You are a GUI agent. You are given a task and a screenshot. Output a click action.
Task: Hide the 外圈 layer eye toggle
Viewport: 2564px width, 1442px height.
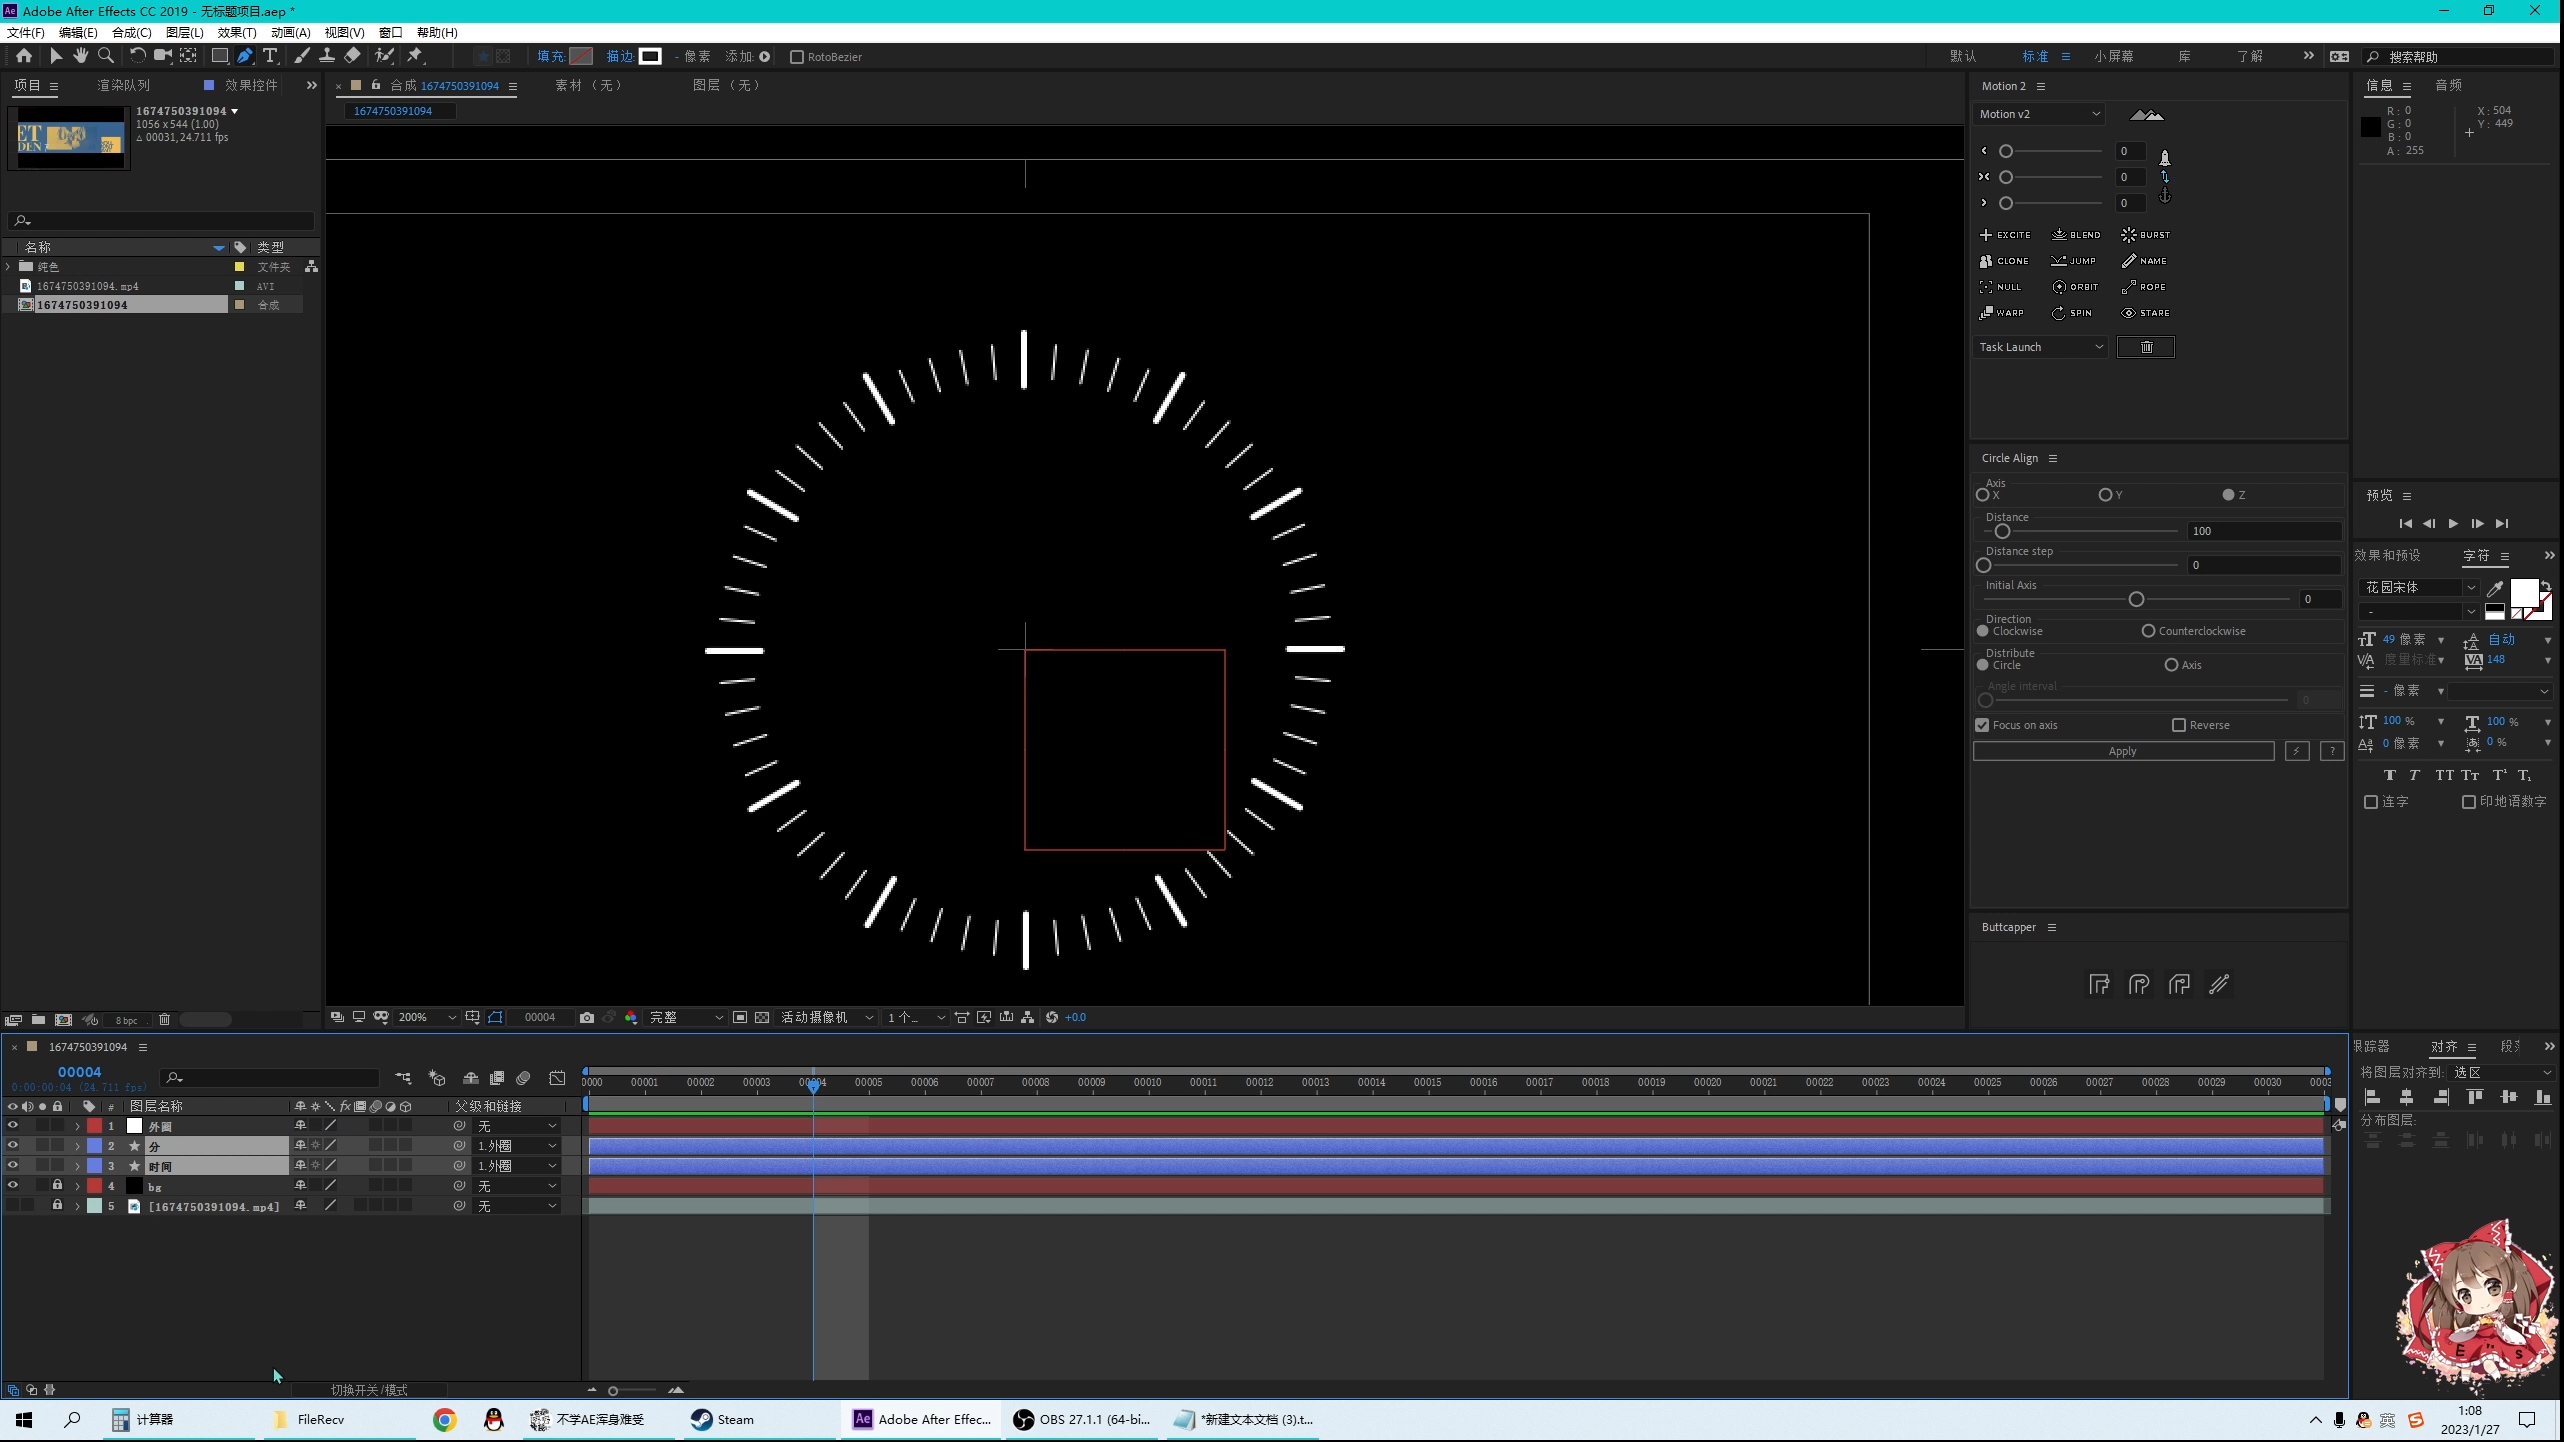coord(13,1125)
